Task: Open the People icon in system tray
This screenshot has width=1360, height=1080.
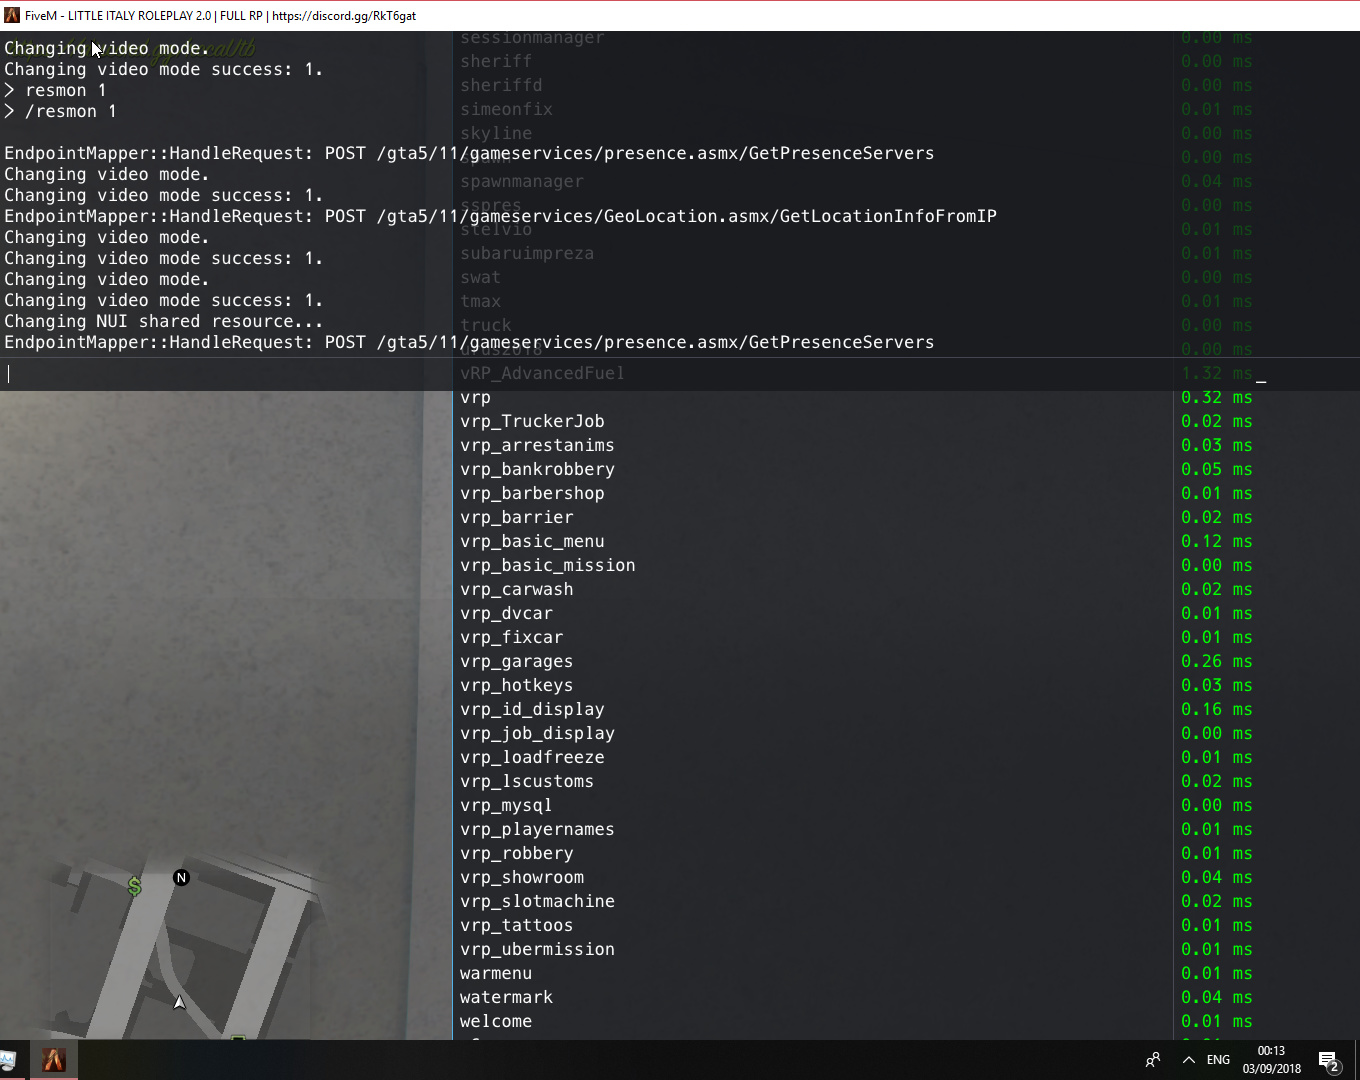Action: [1153, 1060]
